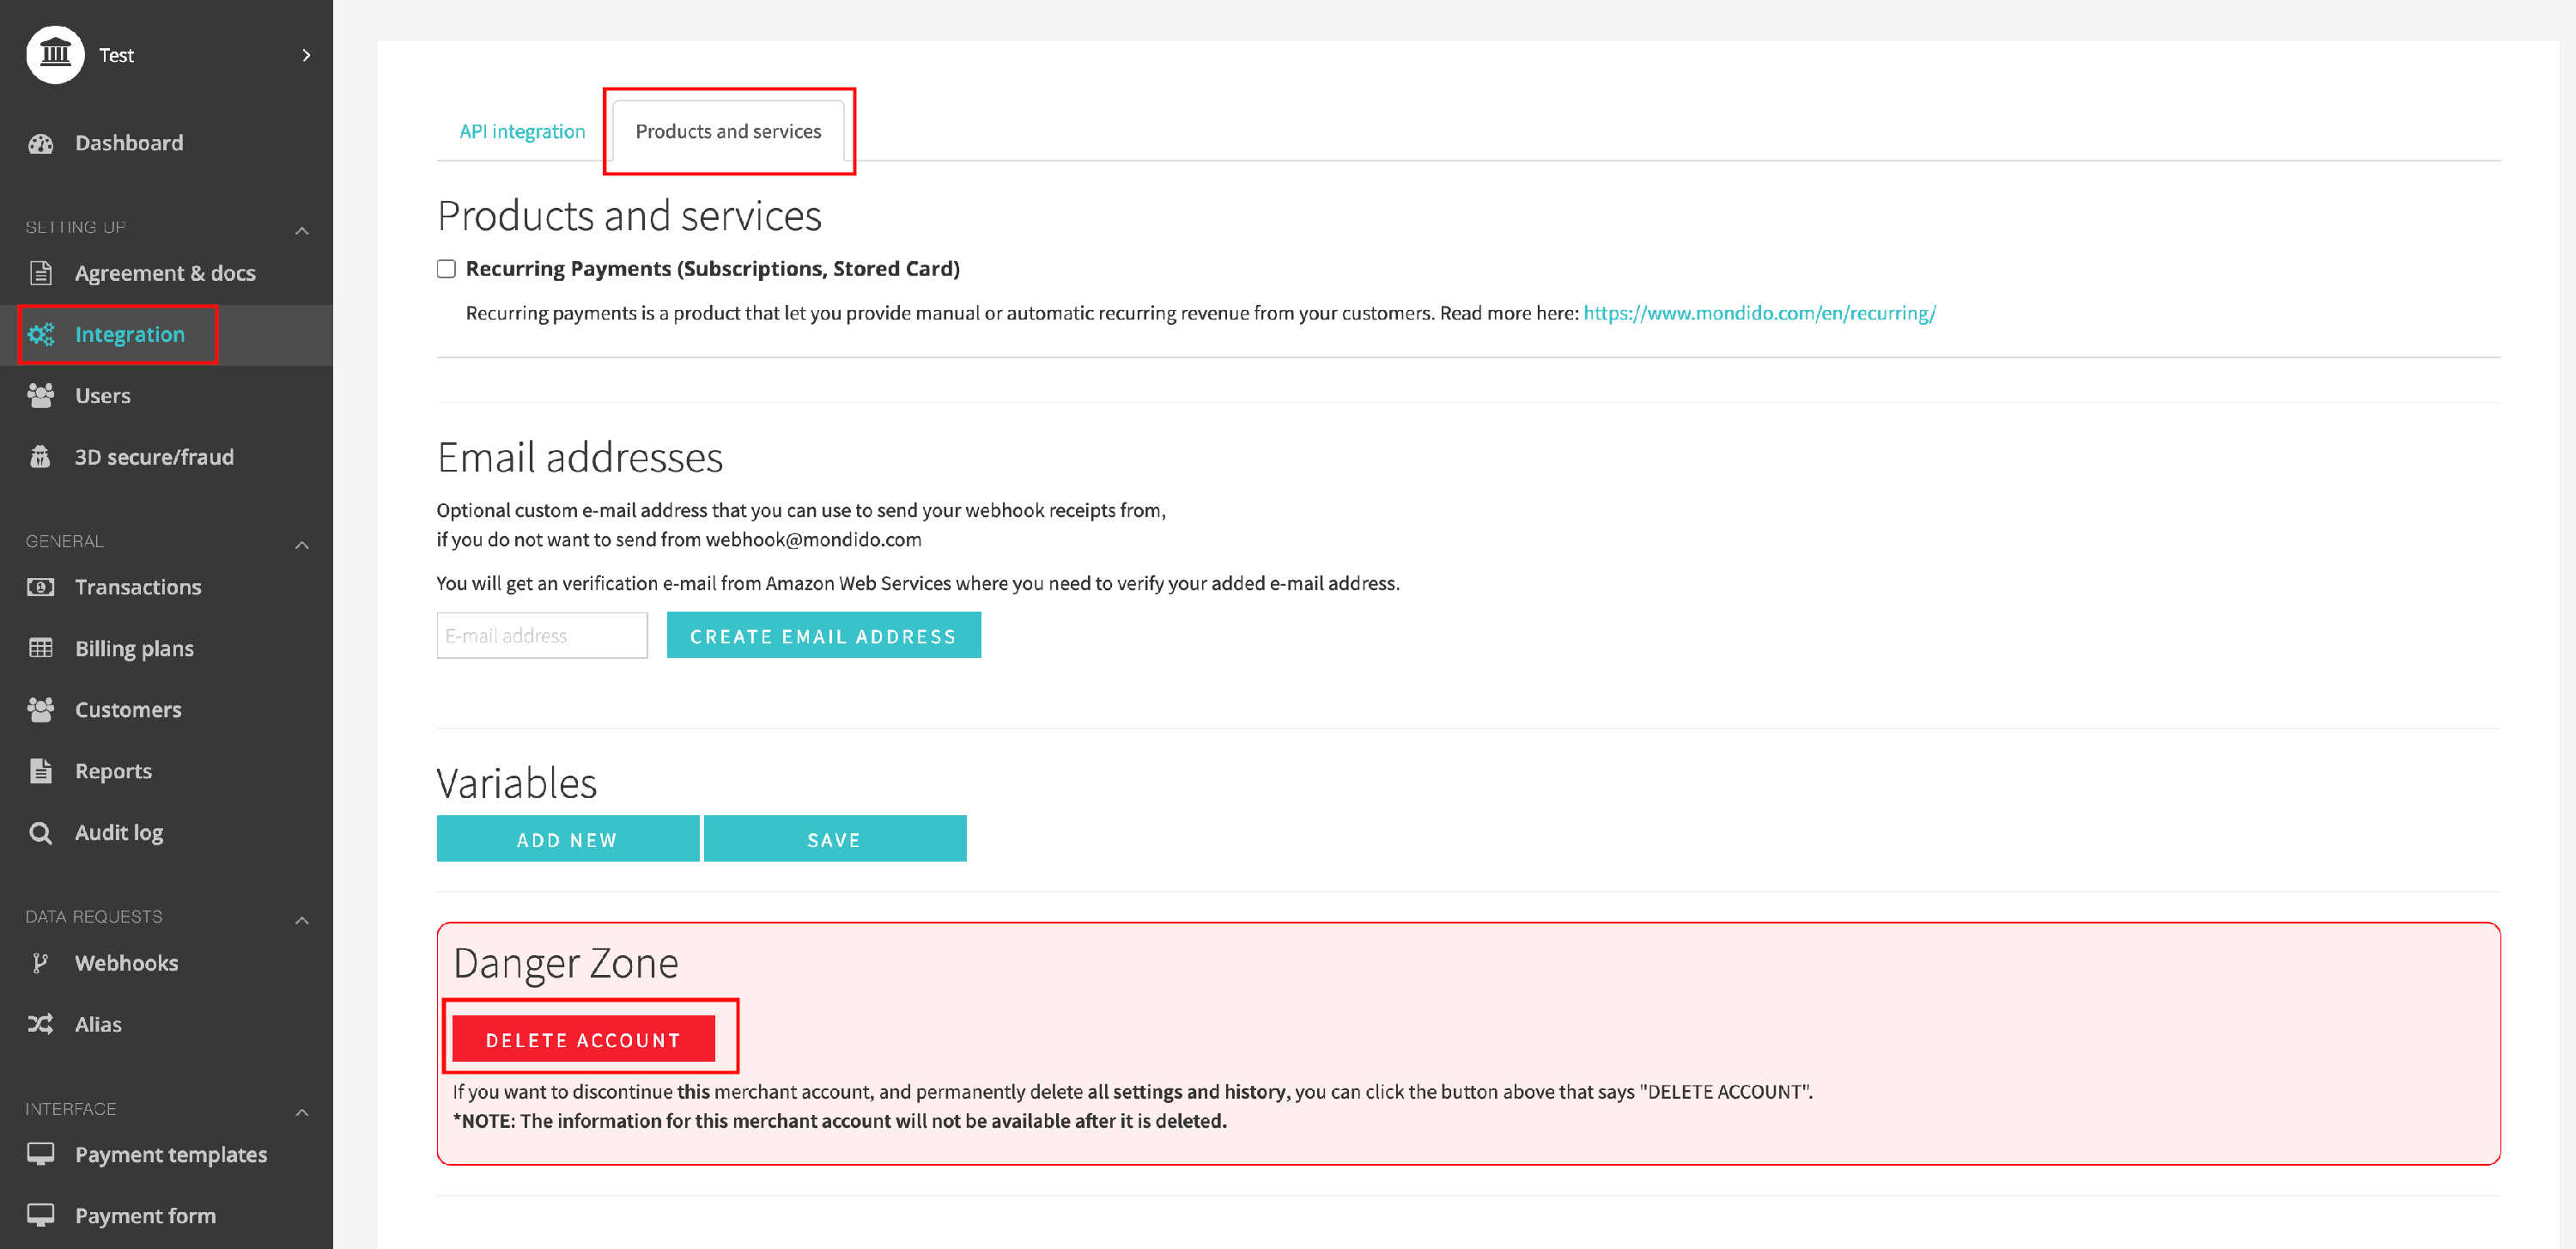Click the Transactions money icon
Viewport: 2576px width, 1249px height.
[x=41, y=587]
